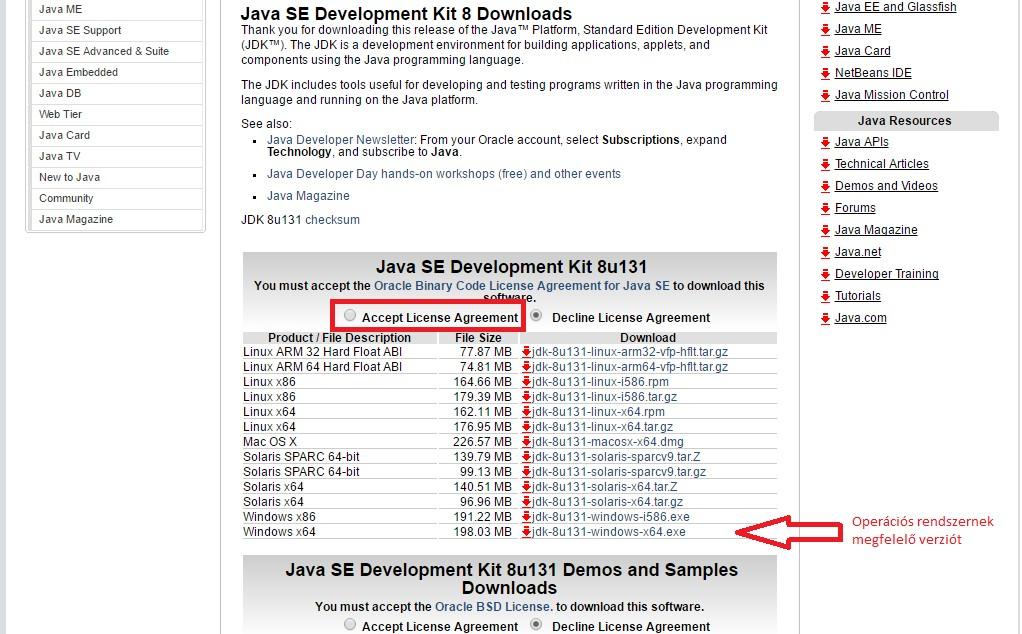This screenshot has width=1022, height=634.
Task: Open Java Magazine link under See also
Action: 308,195
